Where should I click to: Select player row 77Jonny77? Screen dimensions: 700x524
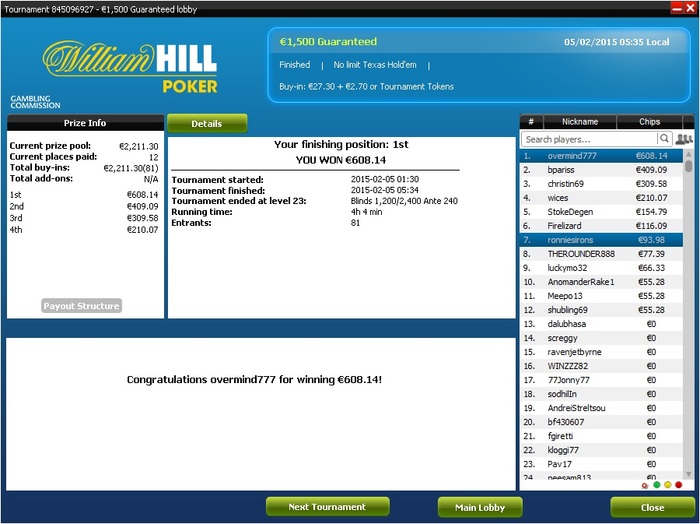point(601,380)
